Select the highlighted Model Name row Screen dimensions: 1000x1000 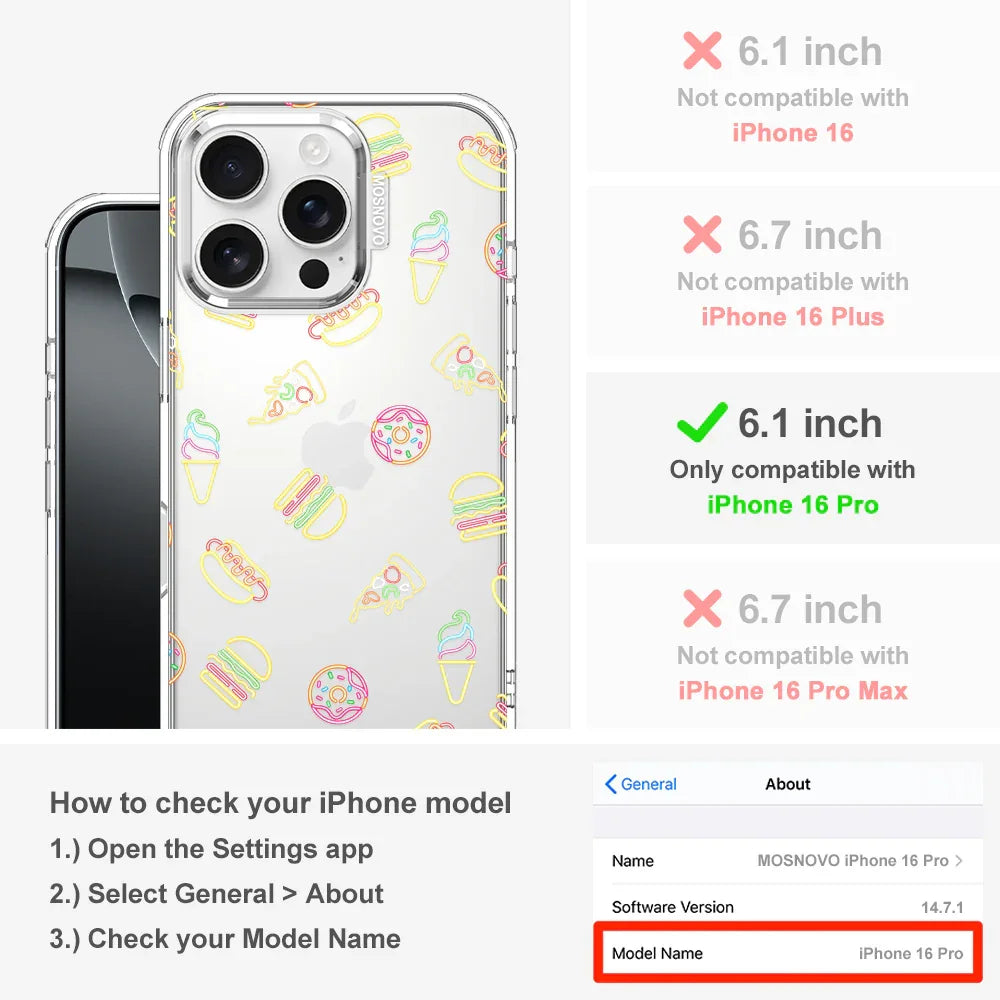tap(788, 953)
